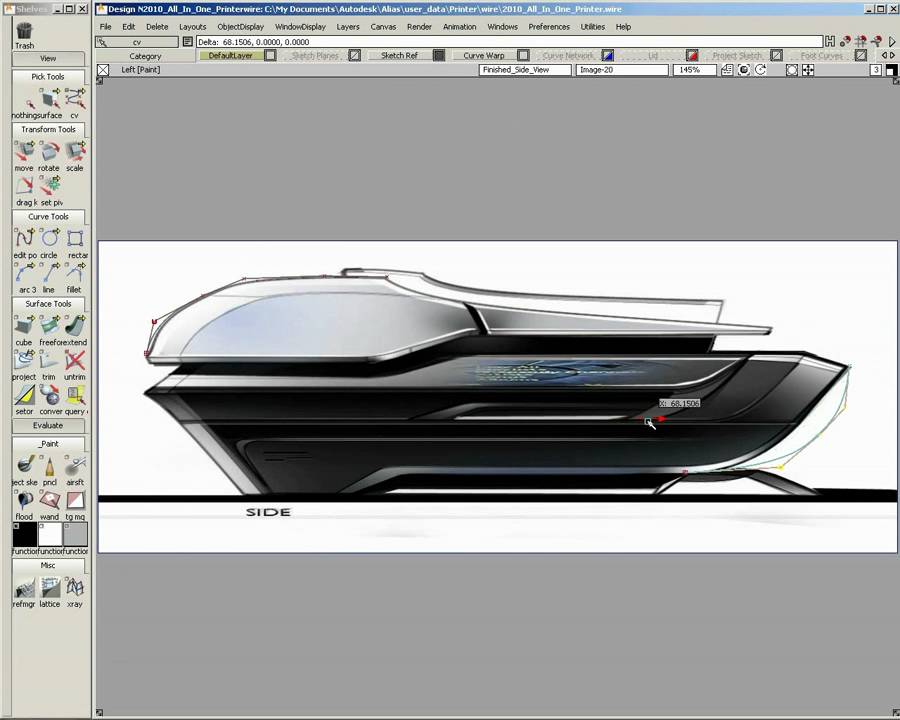Select the lattice tool
This screenshot has width=900, height=720.
[x=49, y=587]
